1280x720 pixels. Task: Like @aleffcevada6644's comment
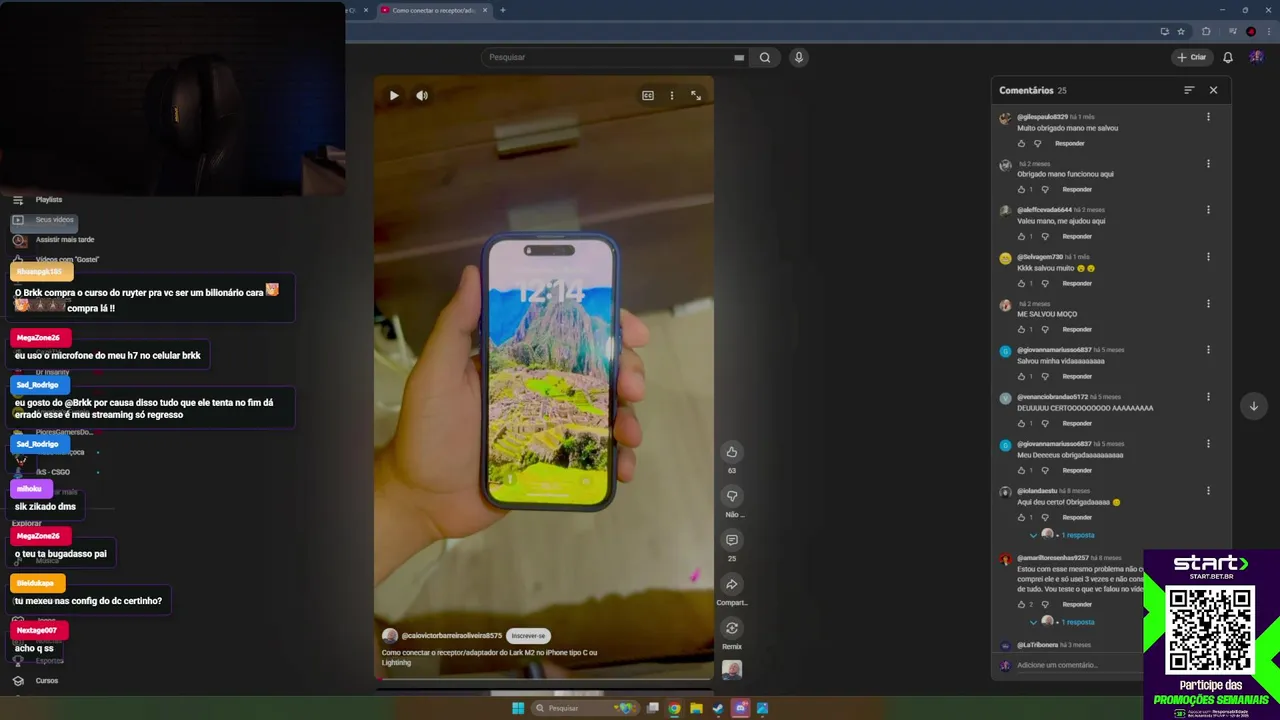coord(1021,236)
